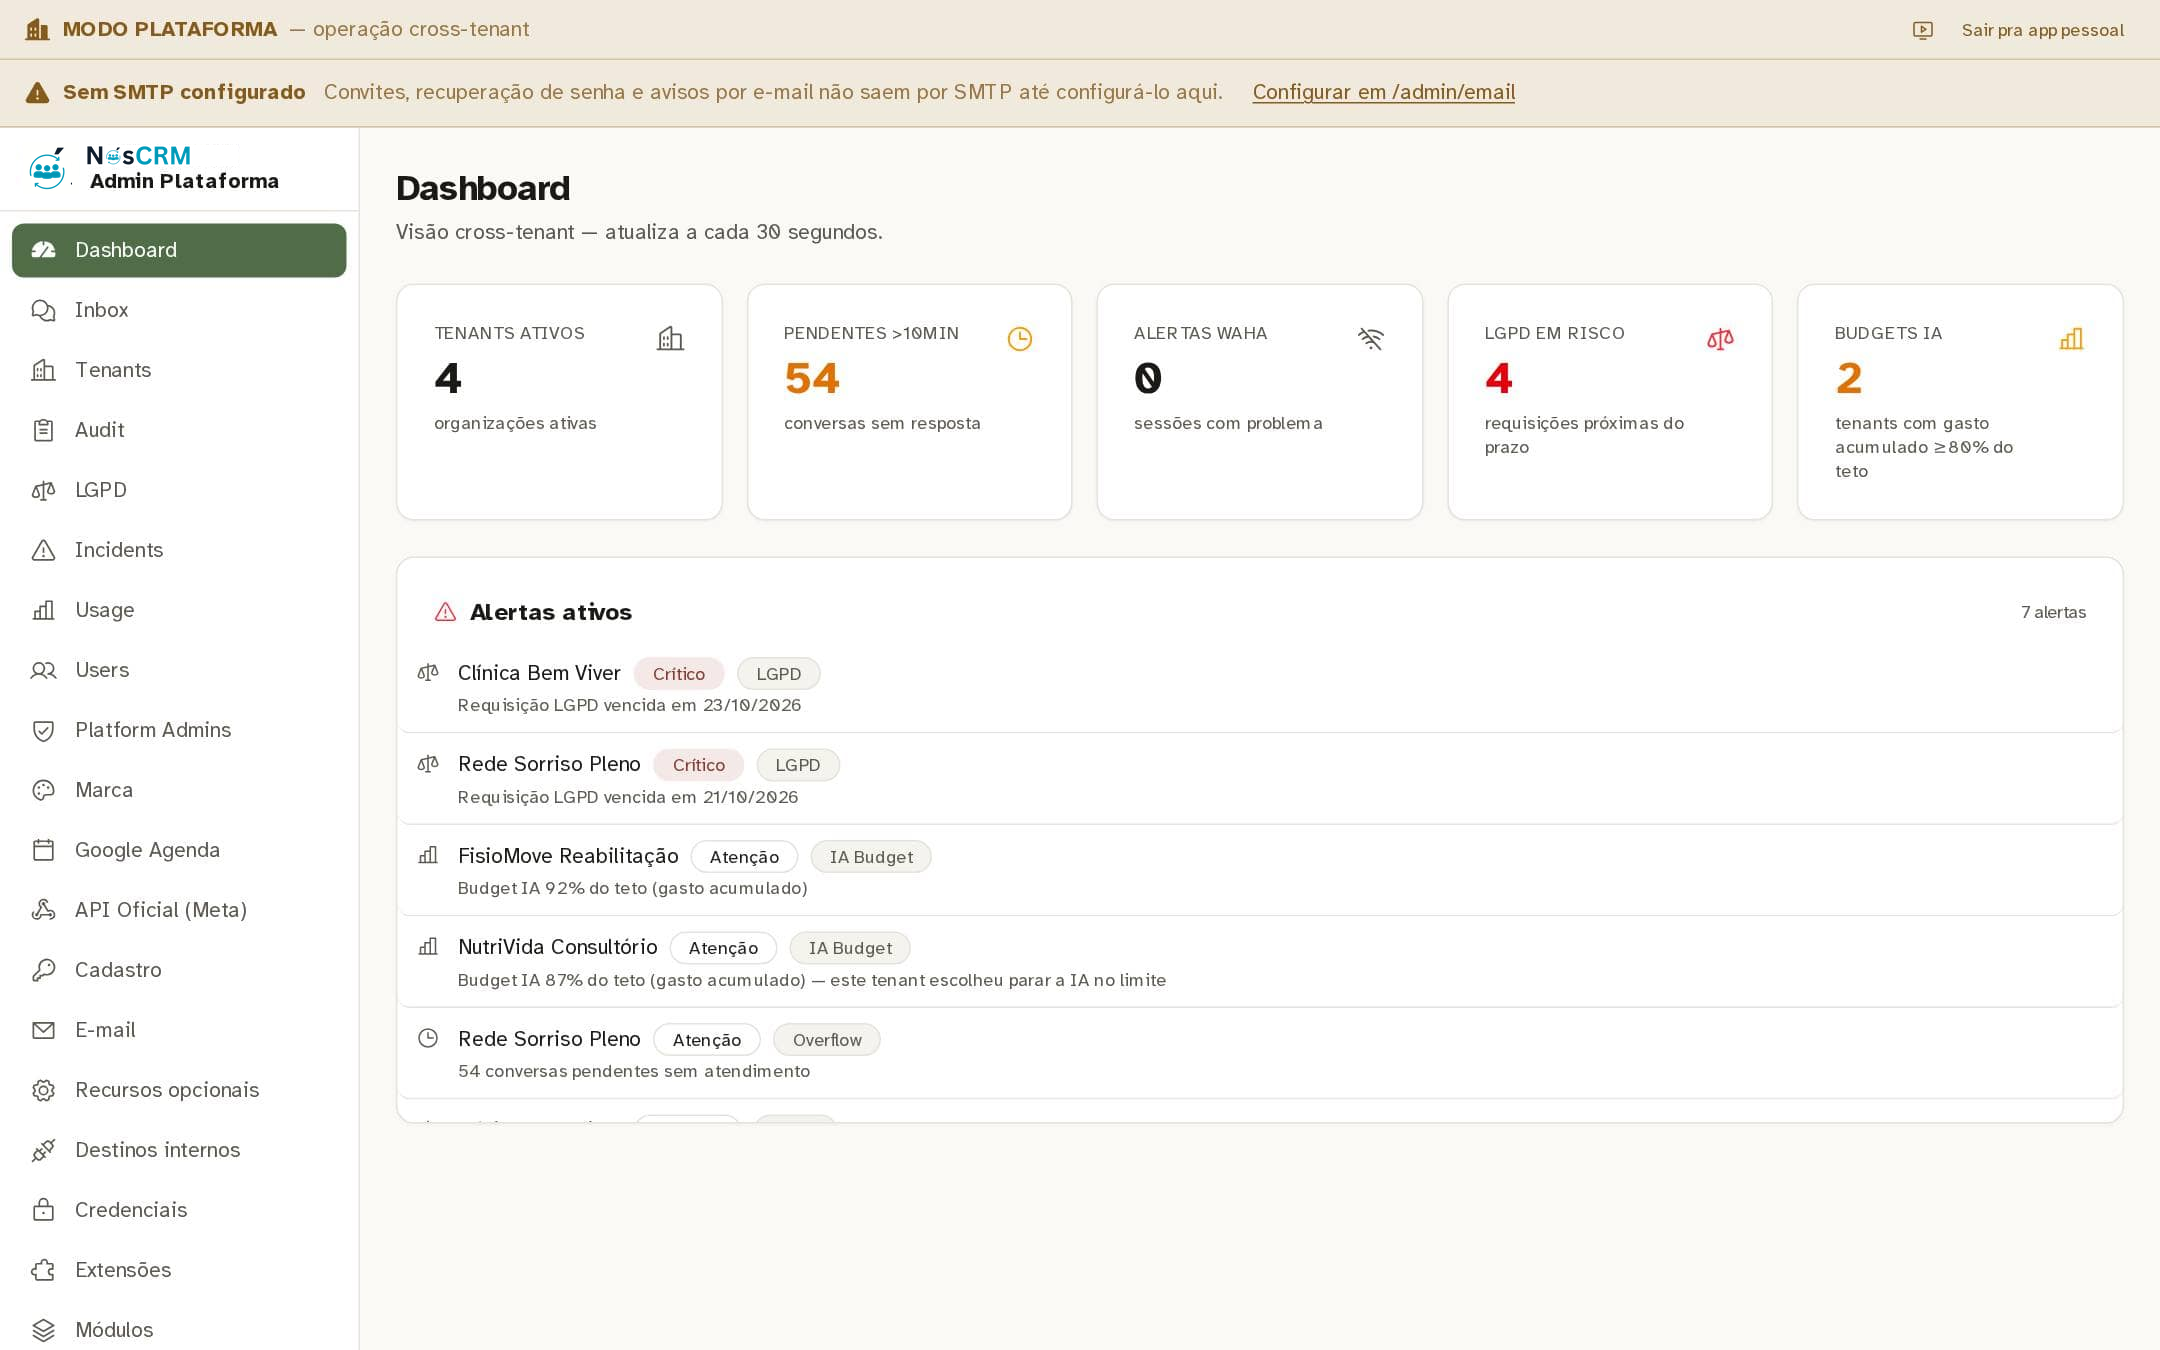Click the Recursos opcionais gear icon

point(43,1090)
